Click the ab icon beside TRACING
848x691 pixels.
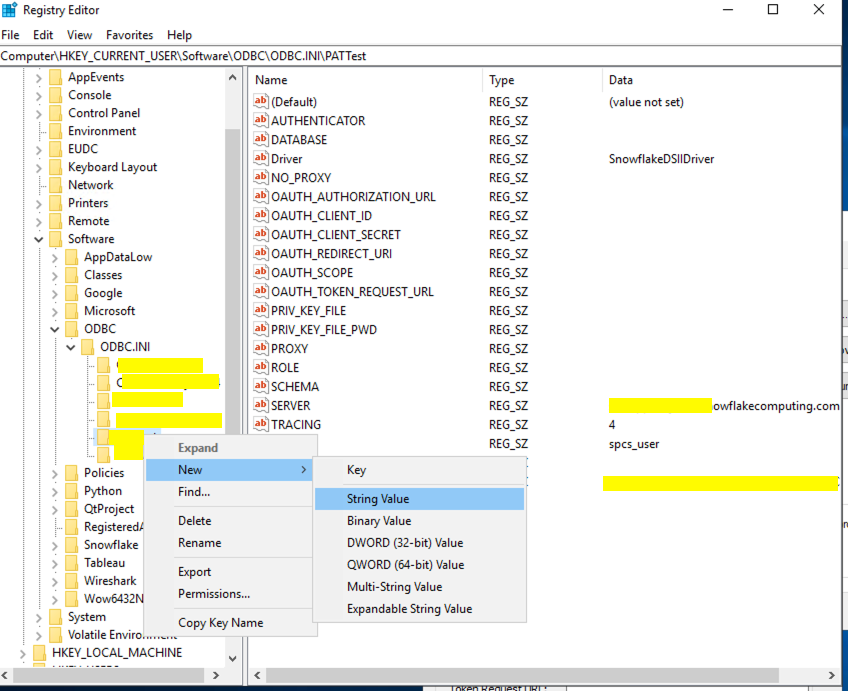click(x=262, y=424)
